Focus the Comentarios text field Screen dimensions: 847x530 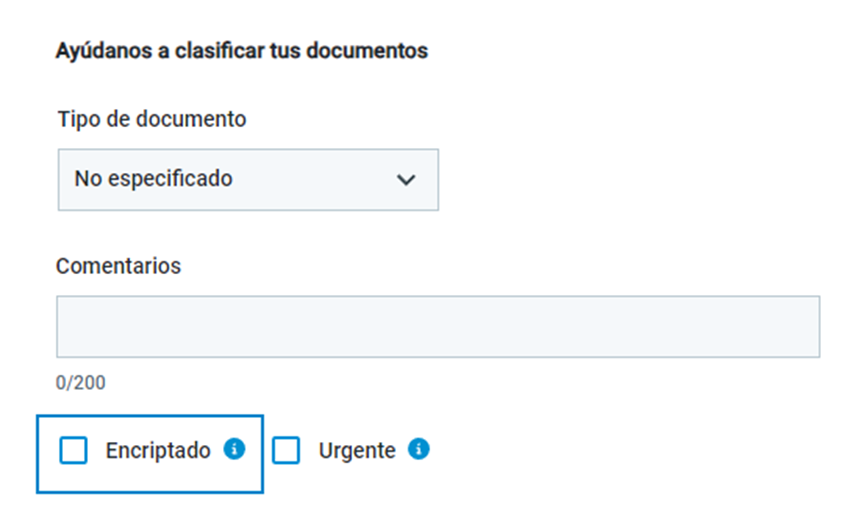[x=438, y=326]
